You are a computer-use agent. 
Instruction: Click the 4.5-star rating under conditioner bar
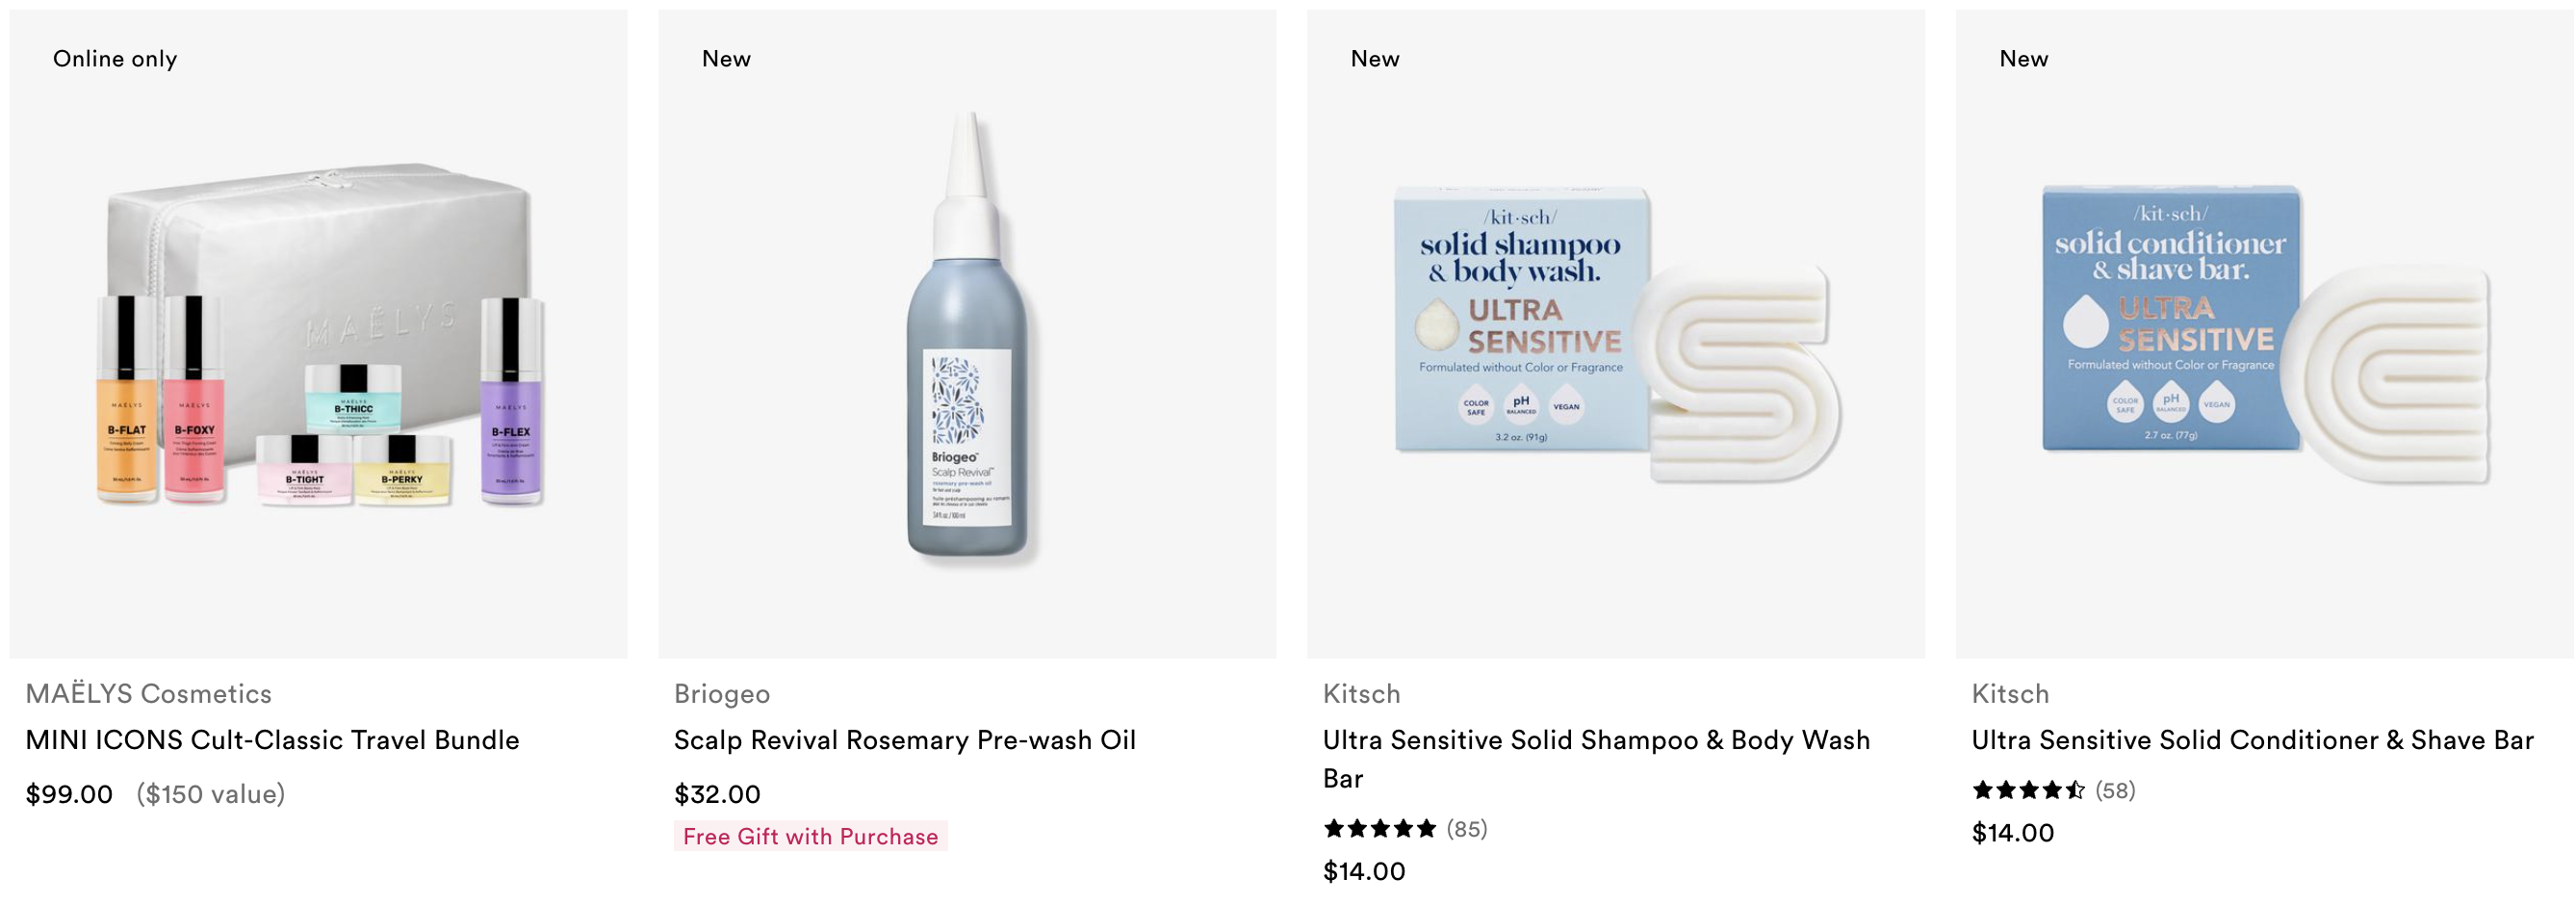2028,790
